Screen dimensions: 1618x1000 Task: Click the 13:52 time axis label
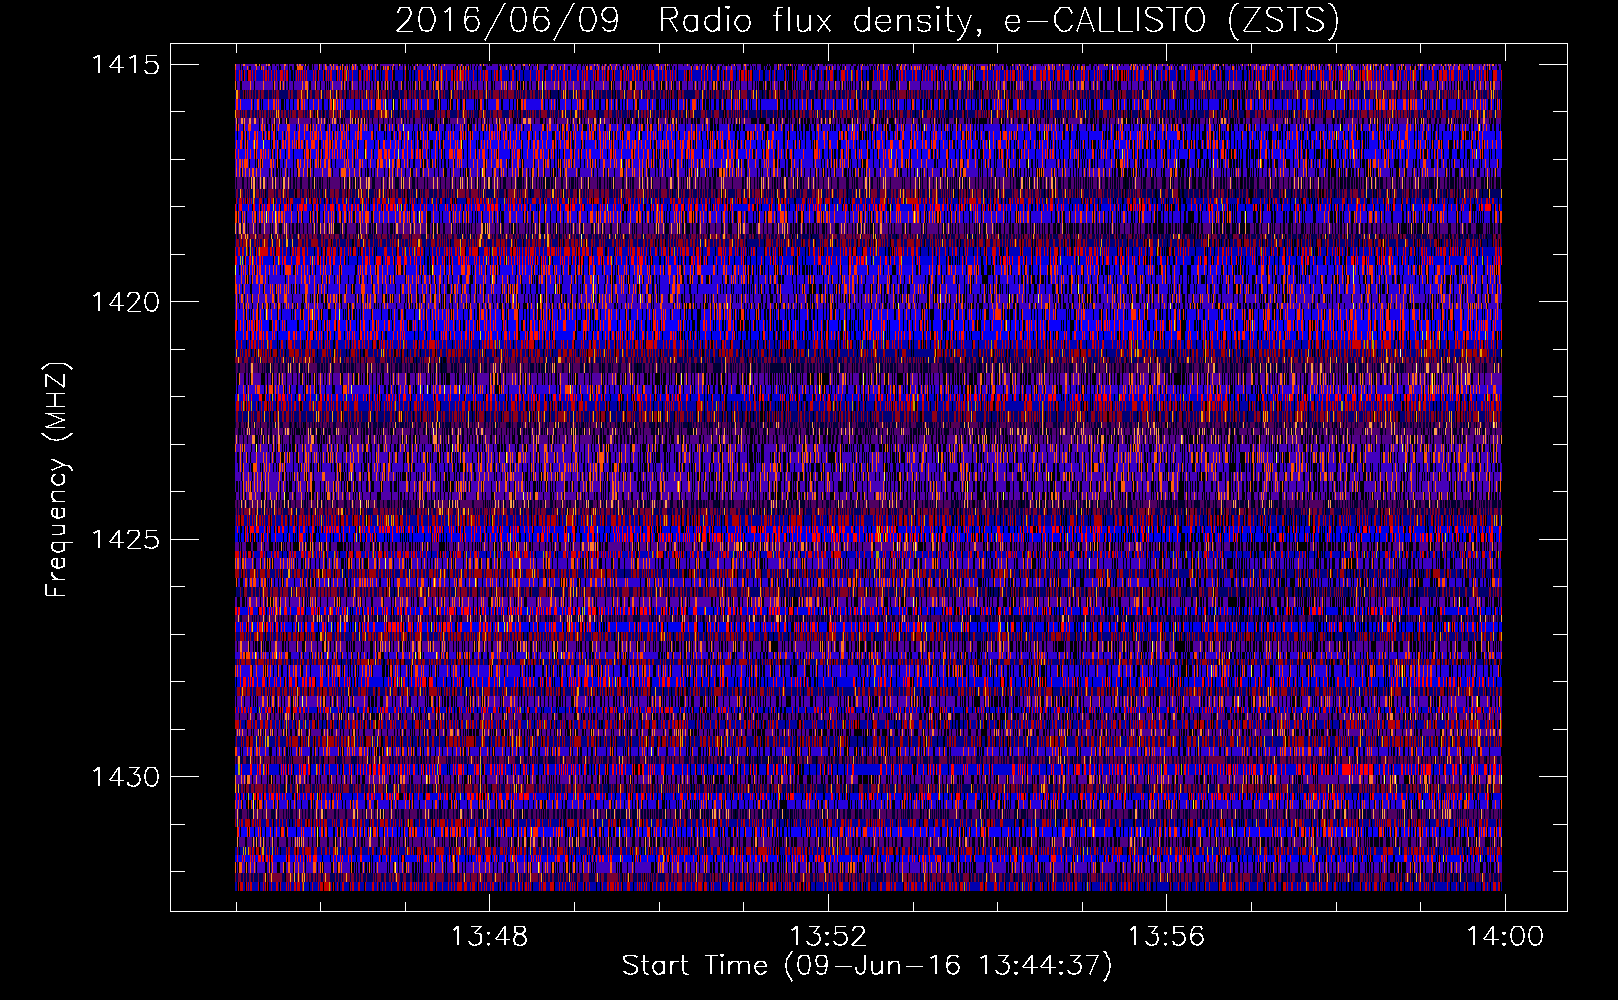(x=828, y=937)
